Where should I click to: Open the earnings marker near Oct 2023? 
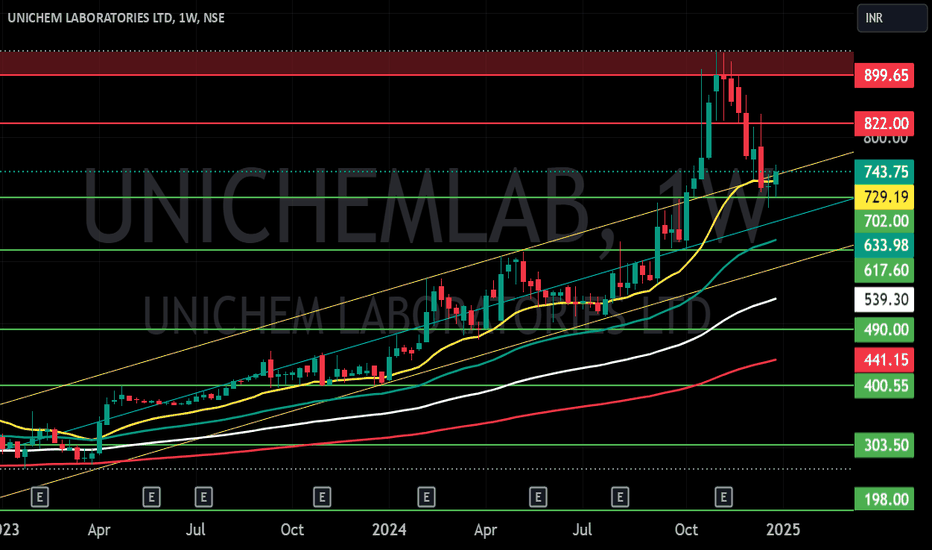322,496
